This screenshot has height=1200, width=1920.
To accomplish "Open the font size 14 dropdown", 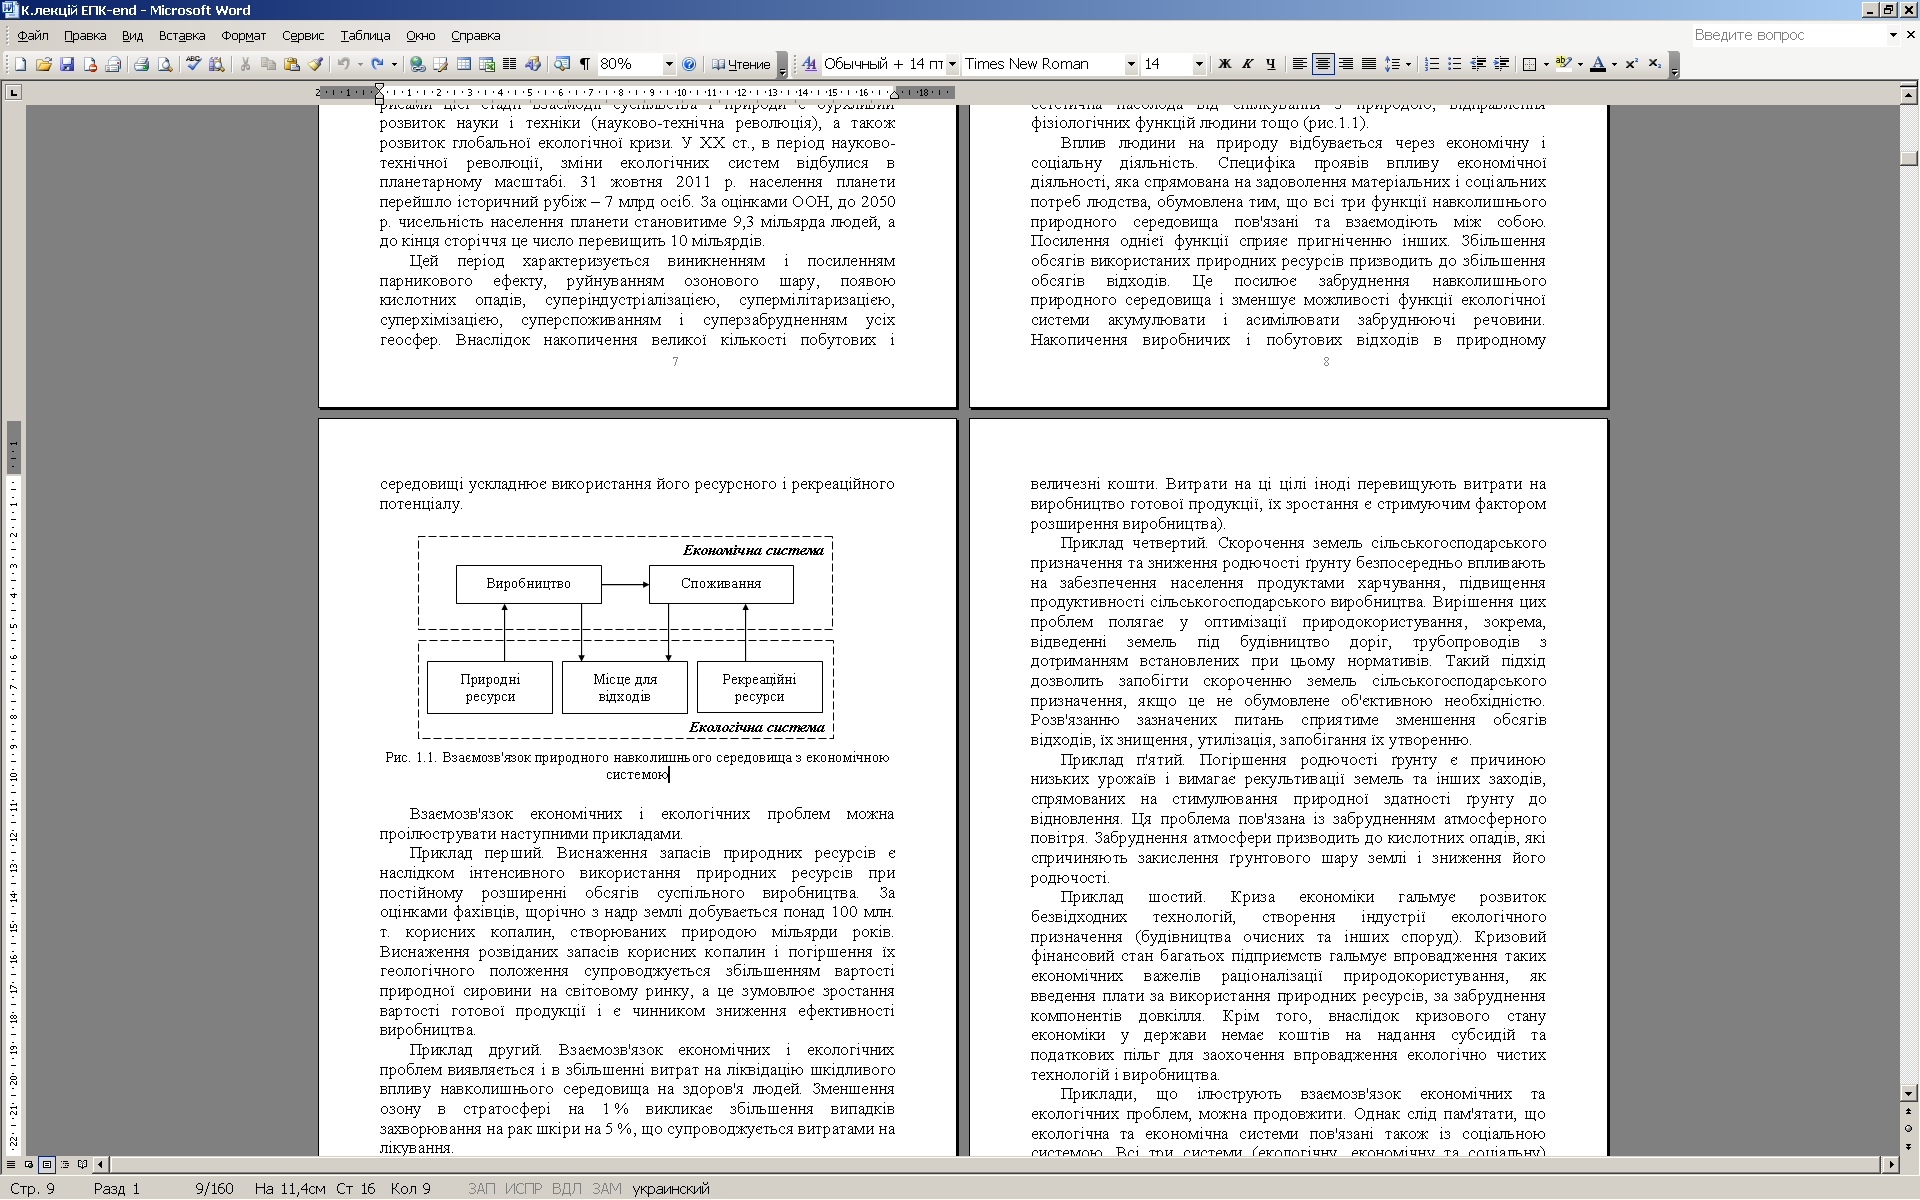I will click(1199, 64).
